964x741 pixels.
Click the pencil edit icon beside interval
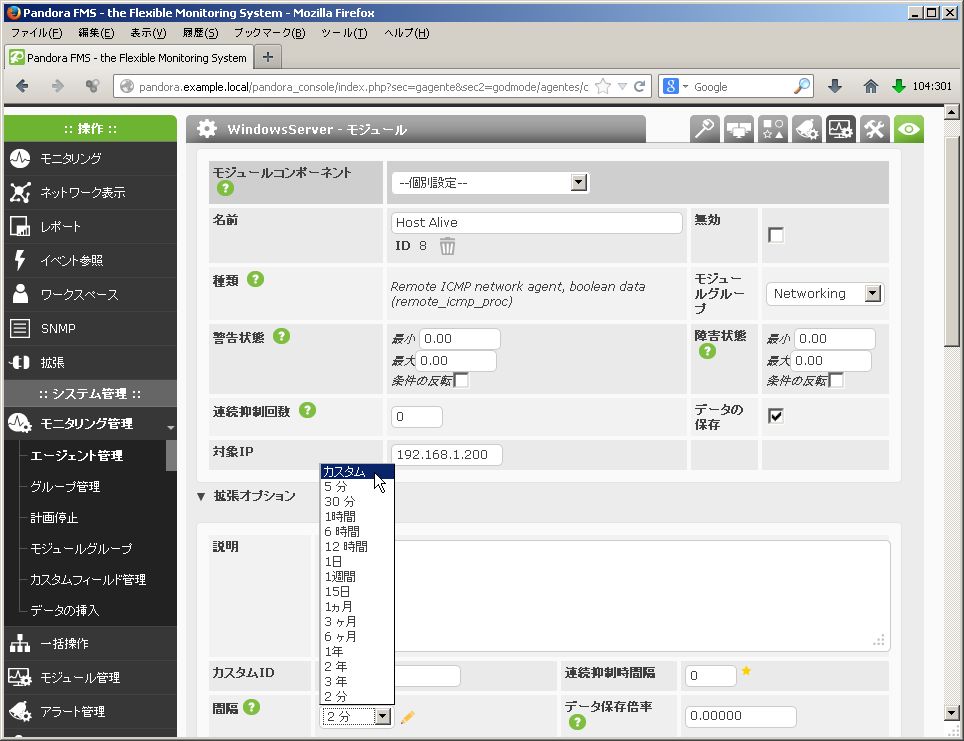pos(408,717)
